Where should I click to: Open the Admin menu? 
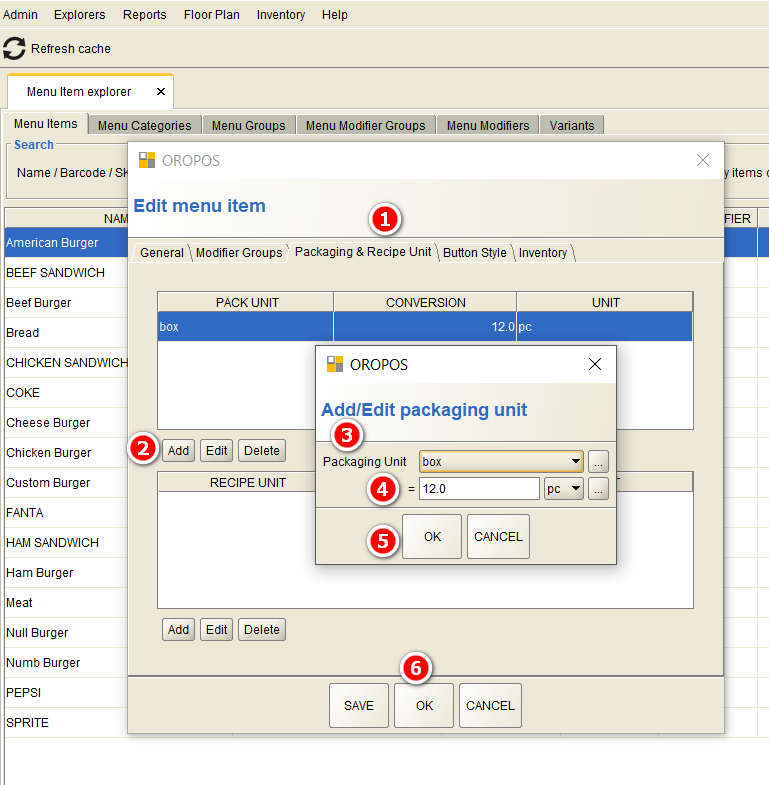coord(20,15)
